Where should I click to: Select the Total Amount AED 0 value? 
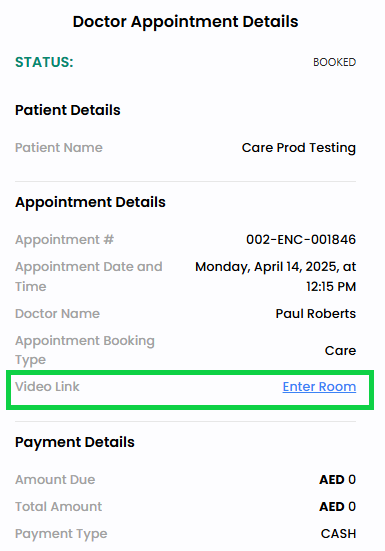[x=338, y=507]
